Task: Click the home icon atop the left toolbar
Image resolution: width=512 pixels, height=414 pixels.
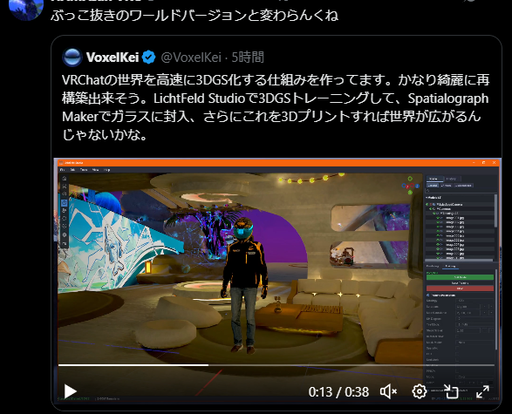Action: click(64, 179)
